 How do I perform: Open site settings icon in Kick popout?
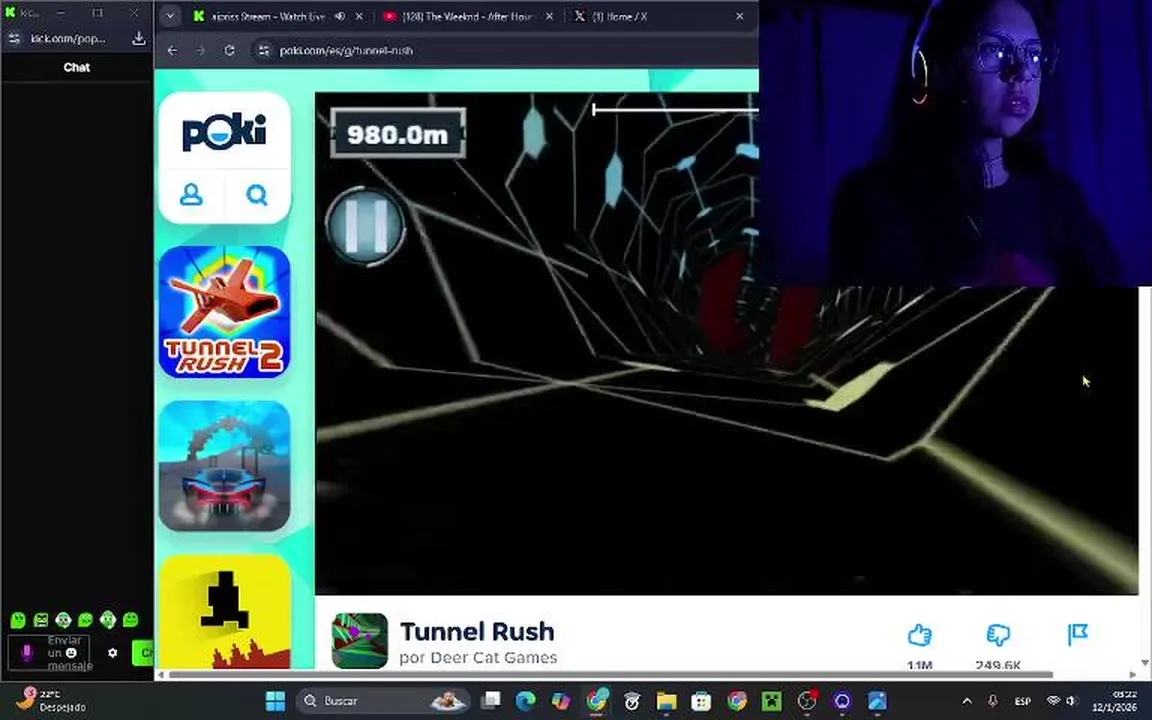[14, 38]
